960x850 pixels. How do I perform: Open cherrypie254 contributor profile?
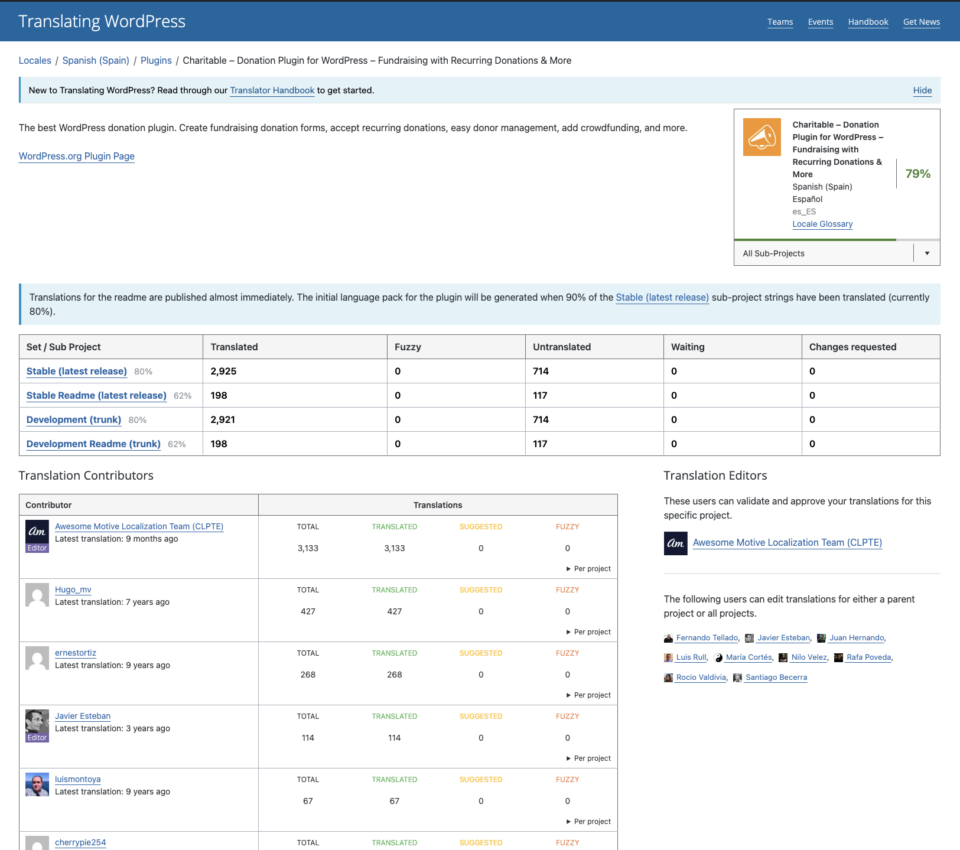click(x=80, y=842)
